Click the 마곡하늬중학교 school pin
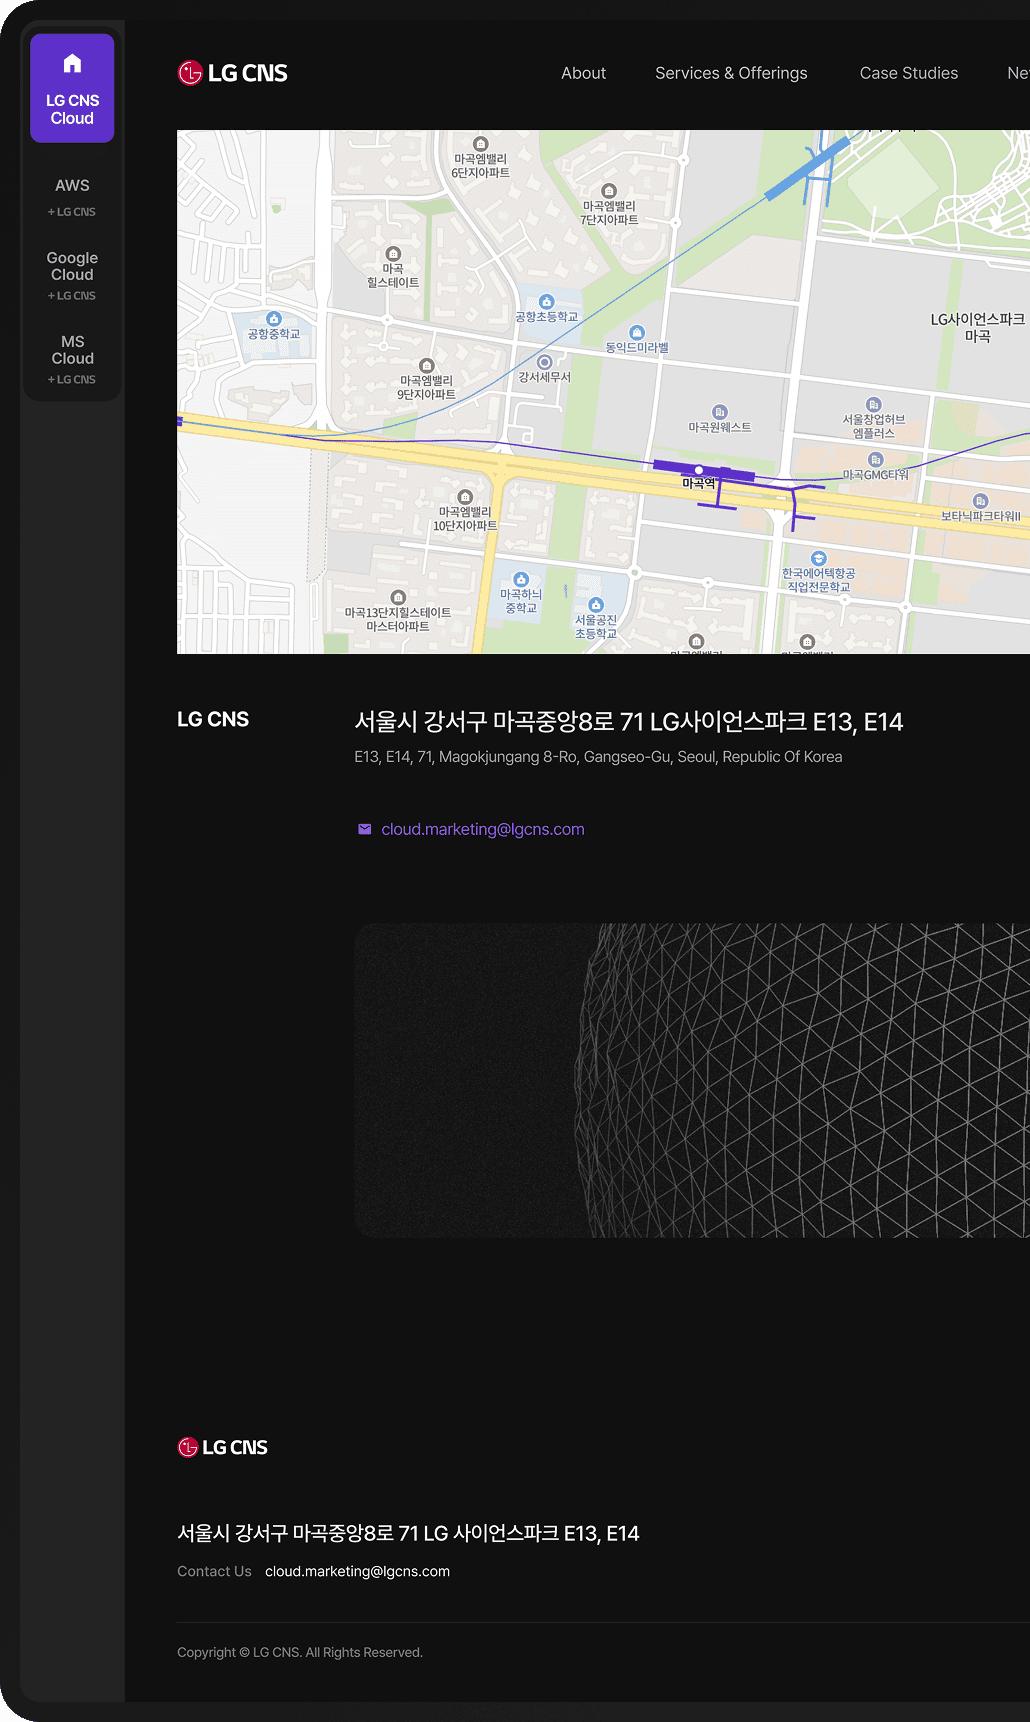The width and height of the screenshot is (1030, 1722). click(520, 580)
